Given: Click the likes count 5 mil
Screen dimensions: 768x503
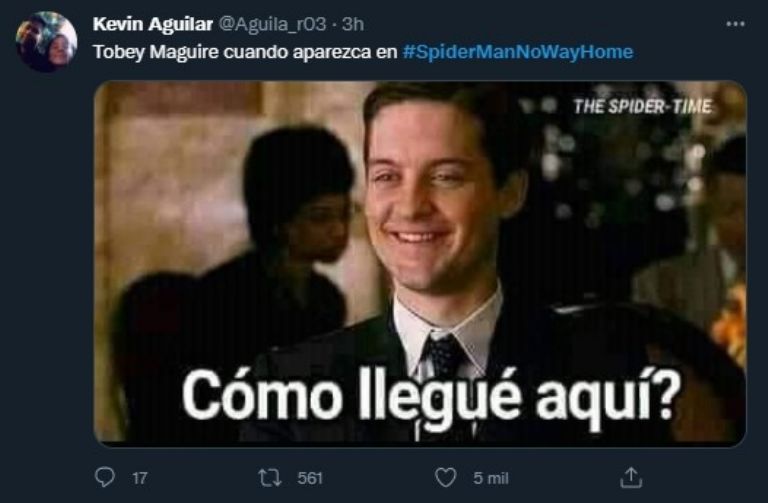Looking at the screenshot, I should (491, 478).
